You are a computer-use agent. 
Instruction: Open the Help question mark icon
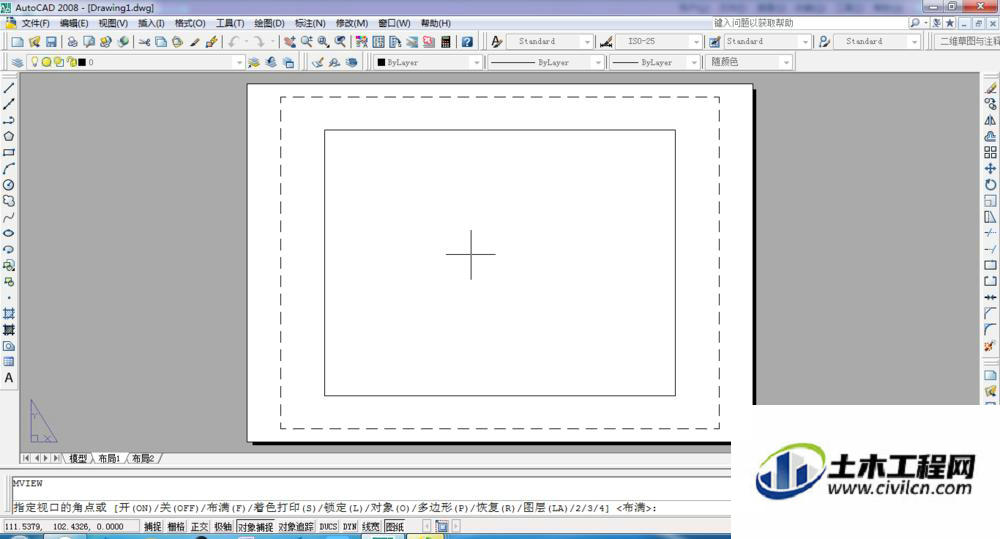click(x=467, y=41)
